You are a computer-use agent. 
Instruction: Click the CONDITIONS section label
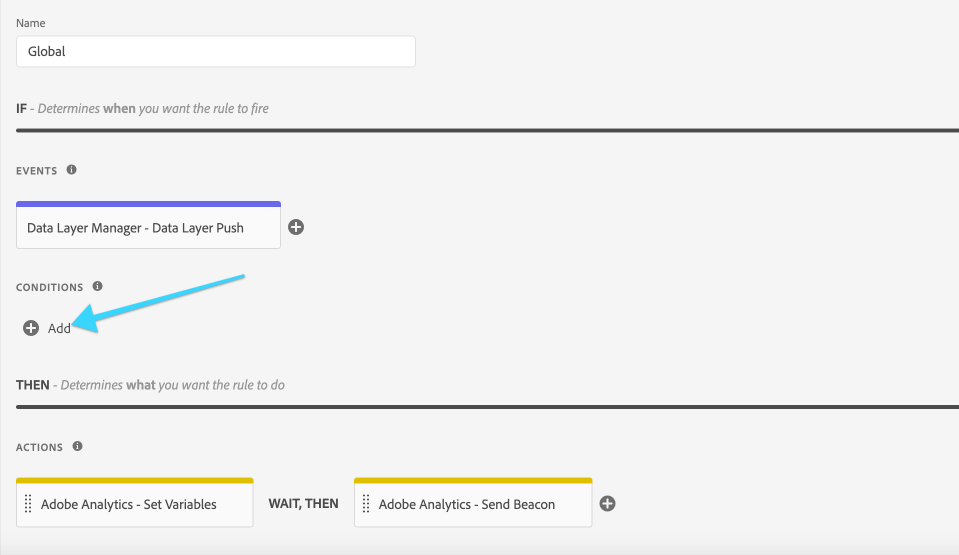[49, 288]
